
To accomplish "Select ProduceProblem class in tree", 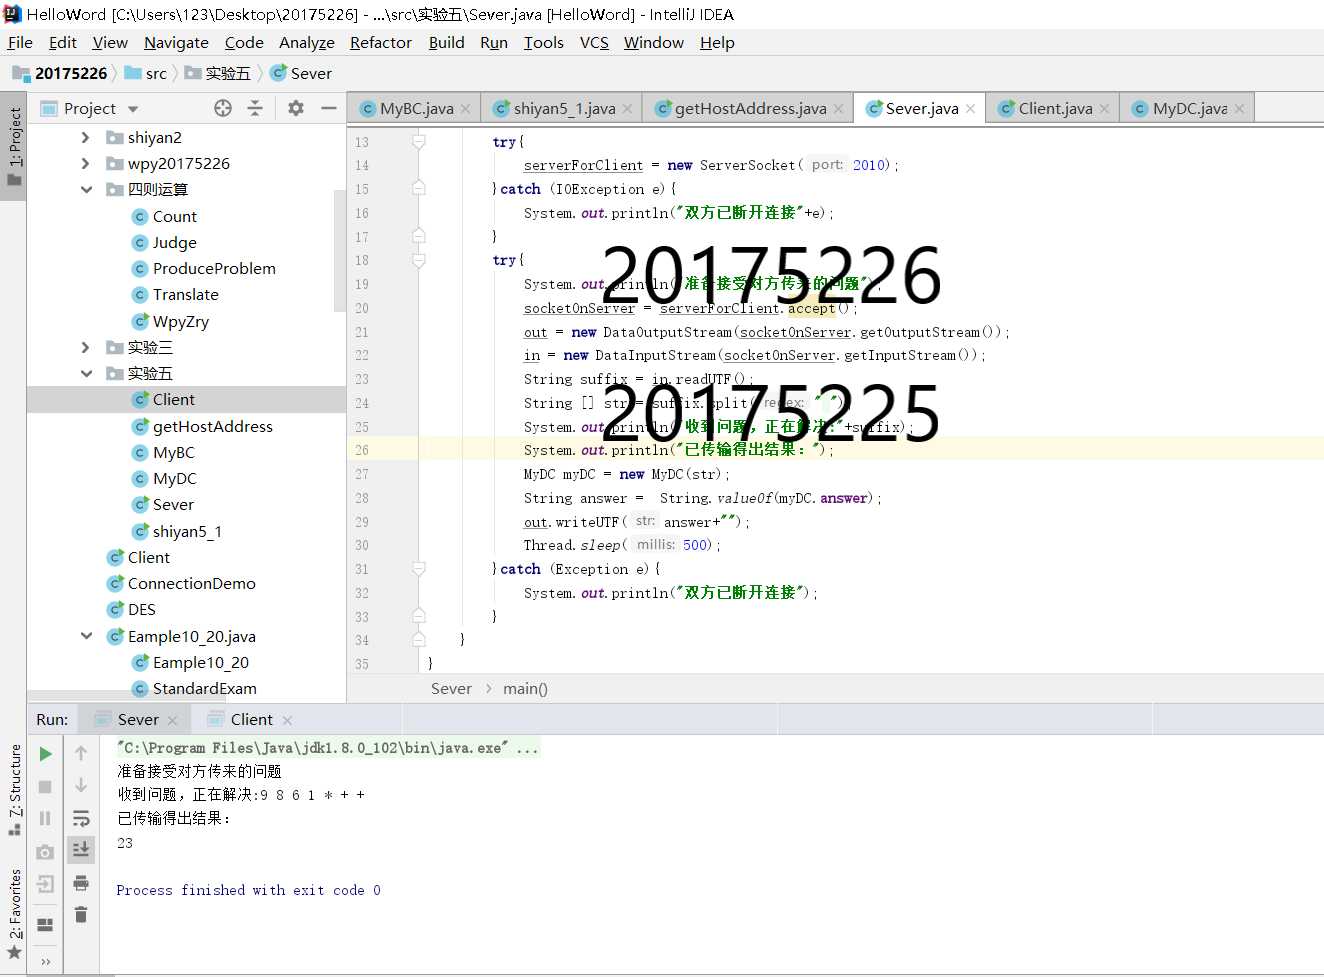I will 213,268.
